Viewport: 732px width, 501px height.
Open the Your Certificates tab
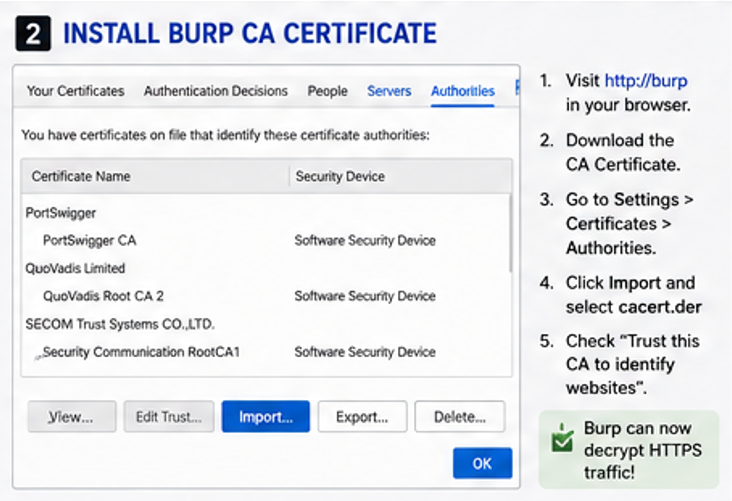76,91
